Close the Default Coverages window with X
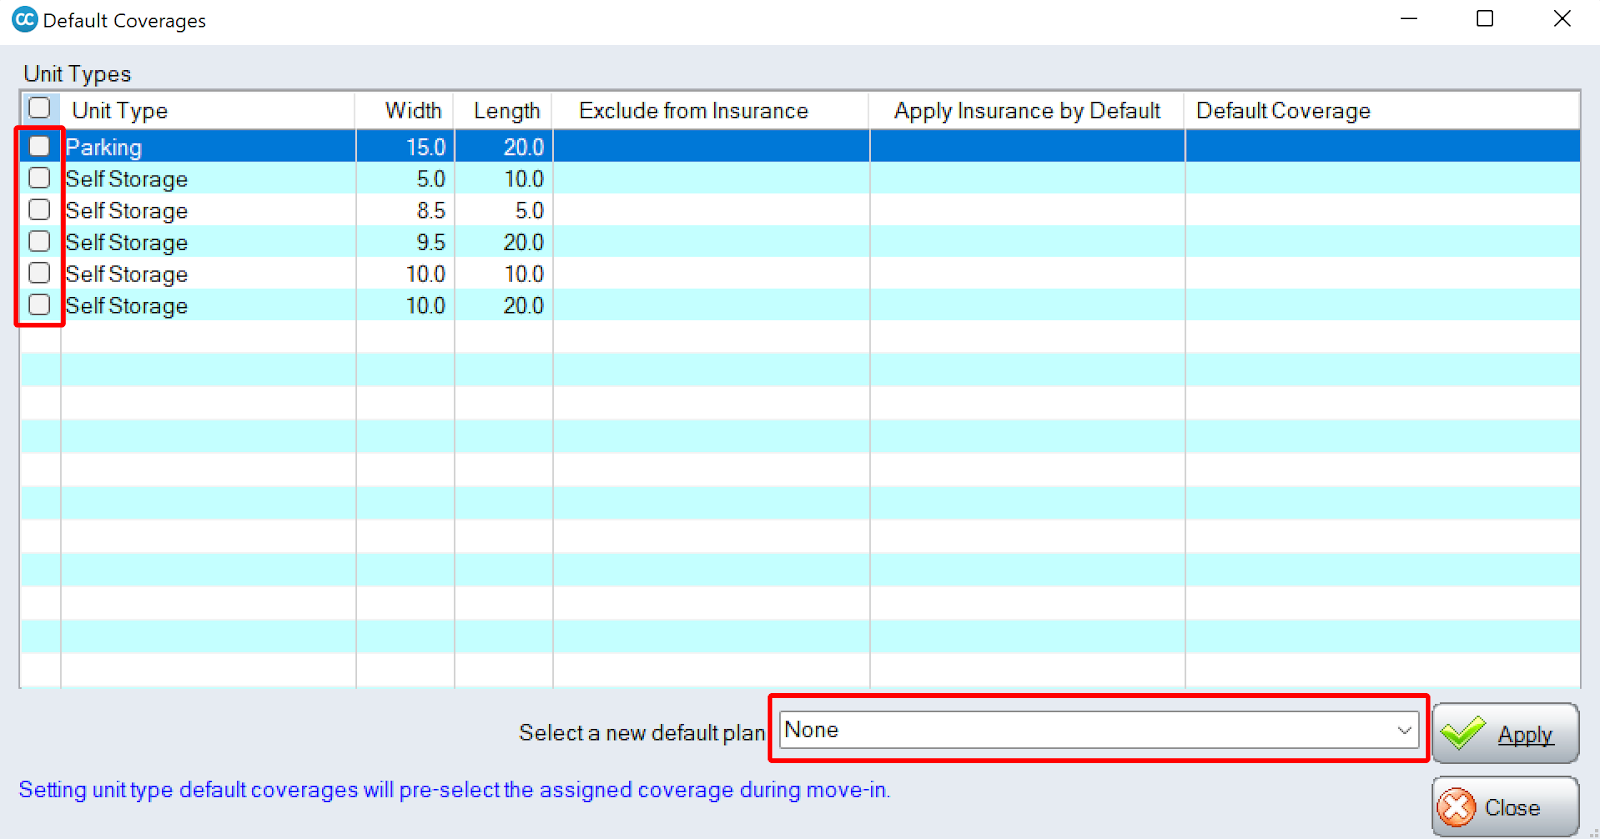The image size is (1600, 839). coord(1562,19)
